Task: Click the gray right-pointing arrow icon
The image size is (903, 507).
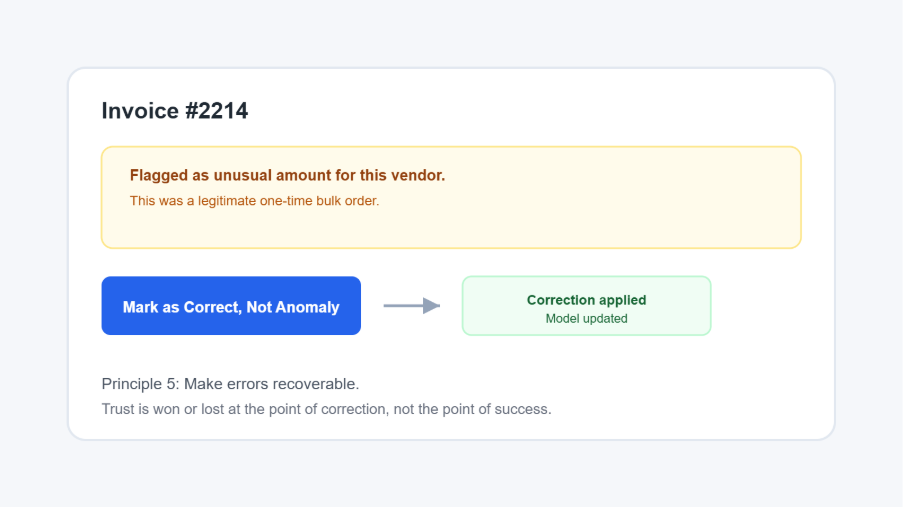Action: (412, 305)
